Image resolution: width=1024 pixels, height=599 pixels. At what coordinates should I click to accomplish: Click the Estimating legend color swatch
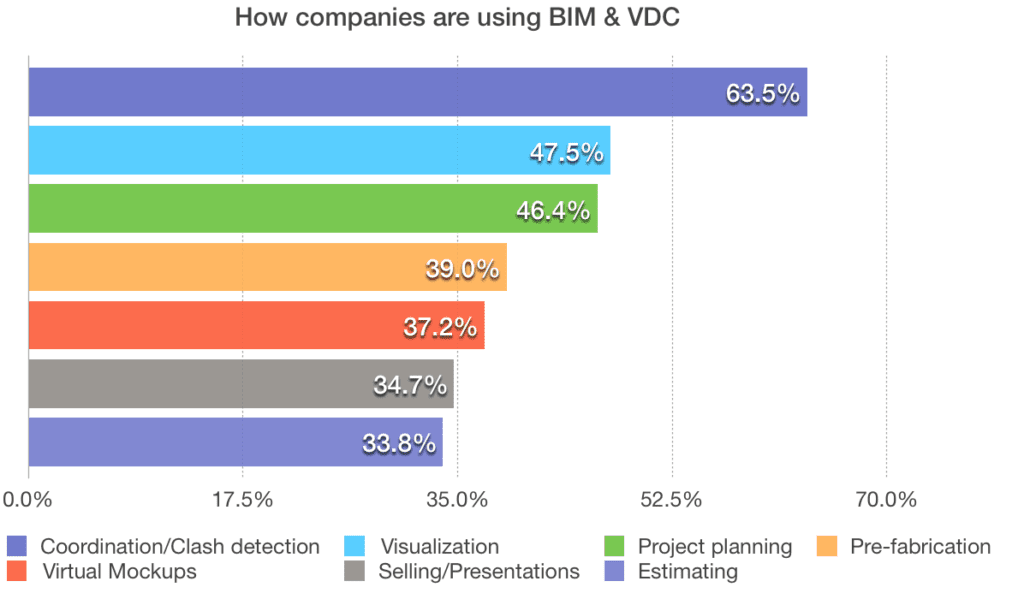coord(615,571)
